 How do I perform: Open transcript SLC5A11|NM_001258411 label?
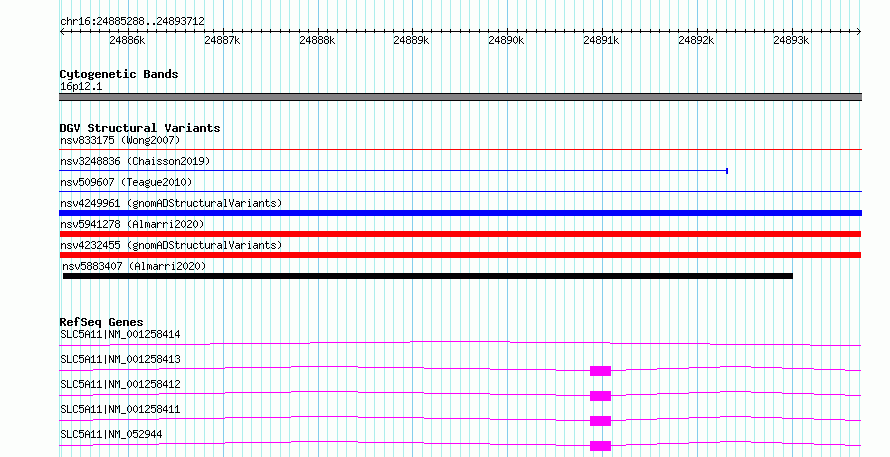click(120, 409)
